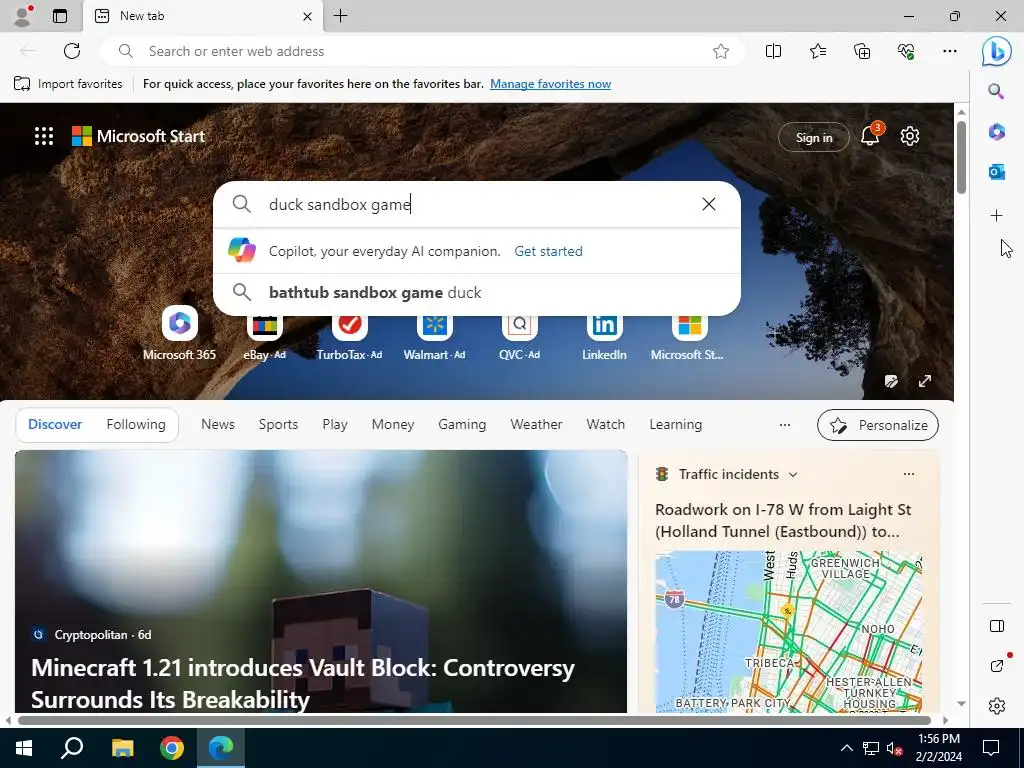Open page settings gear on Microsoft Start
This screenshot has width=1024, height=768.
tap(910, 136)
